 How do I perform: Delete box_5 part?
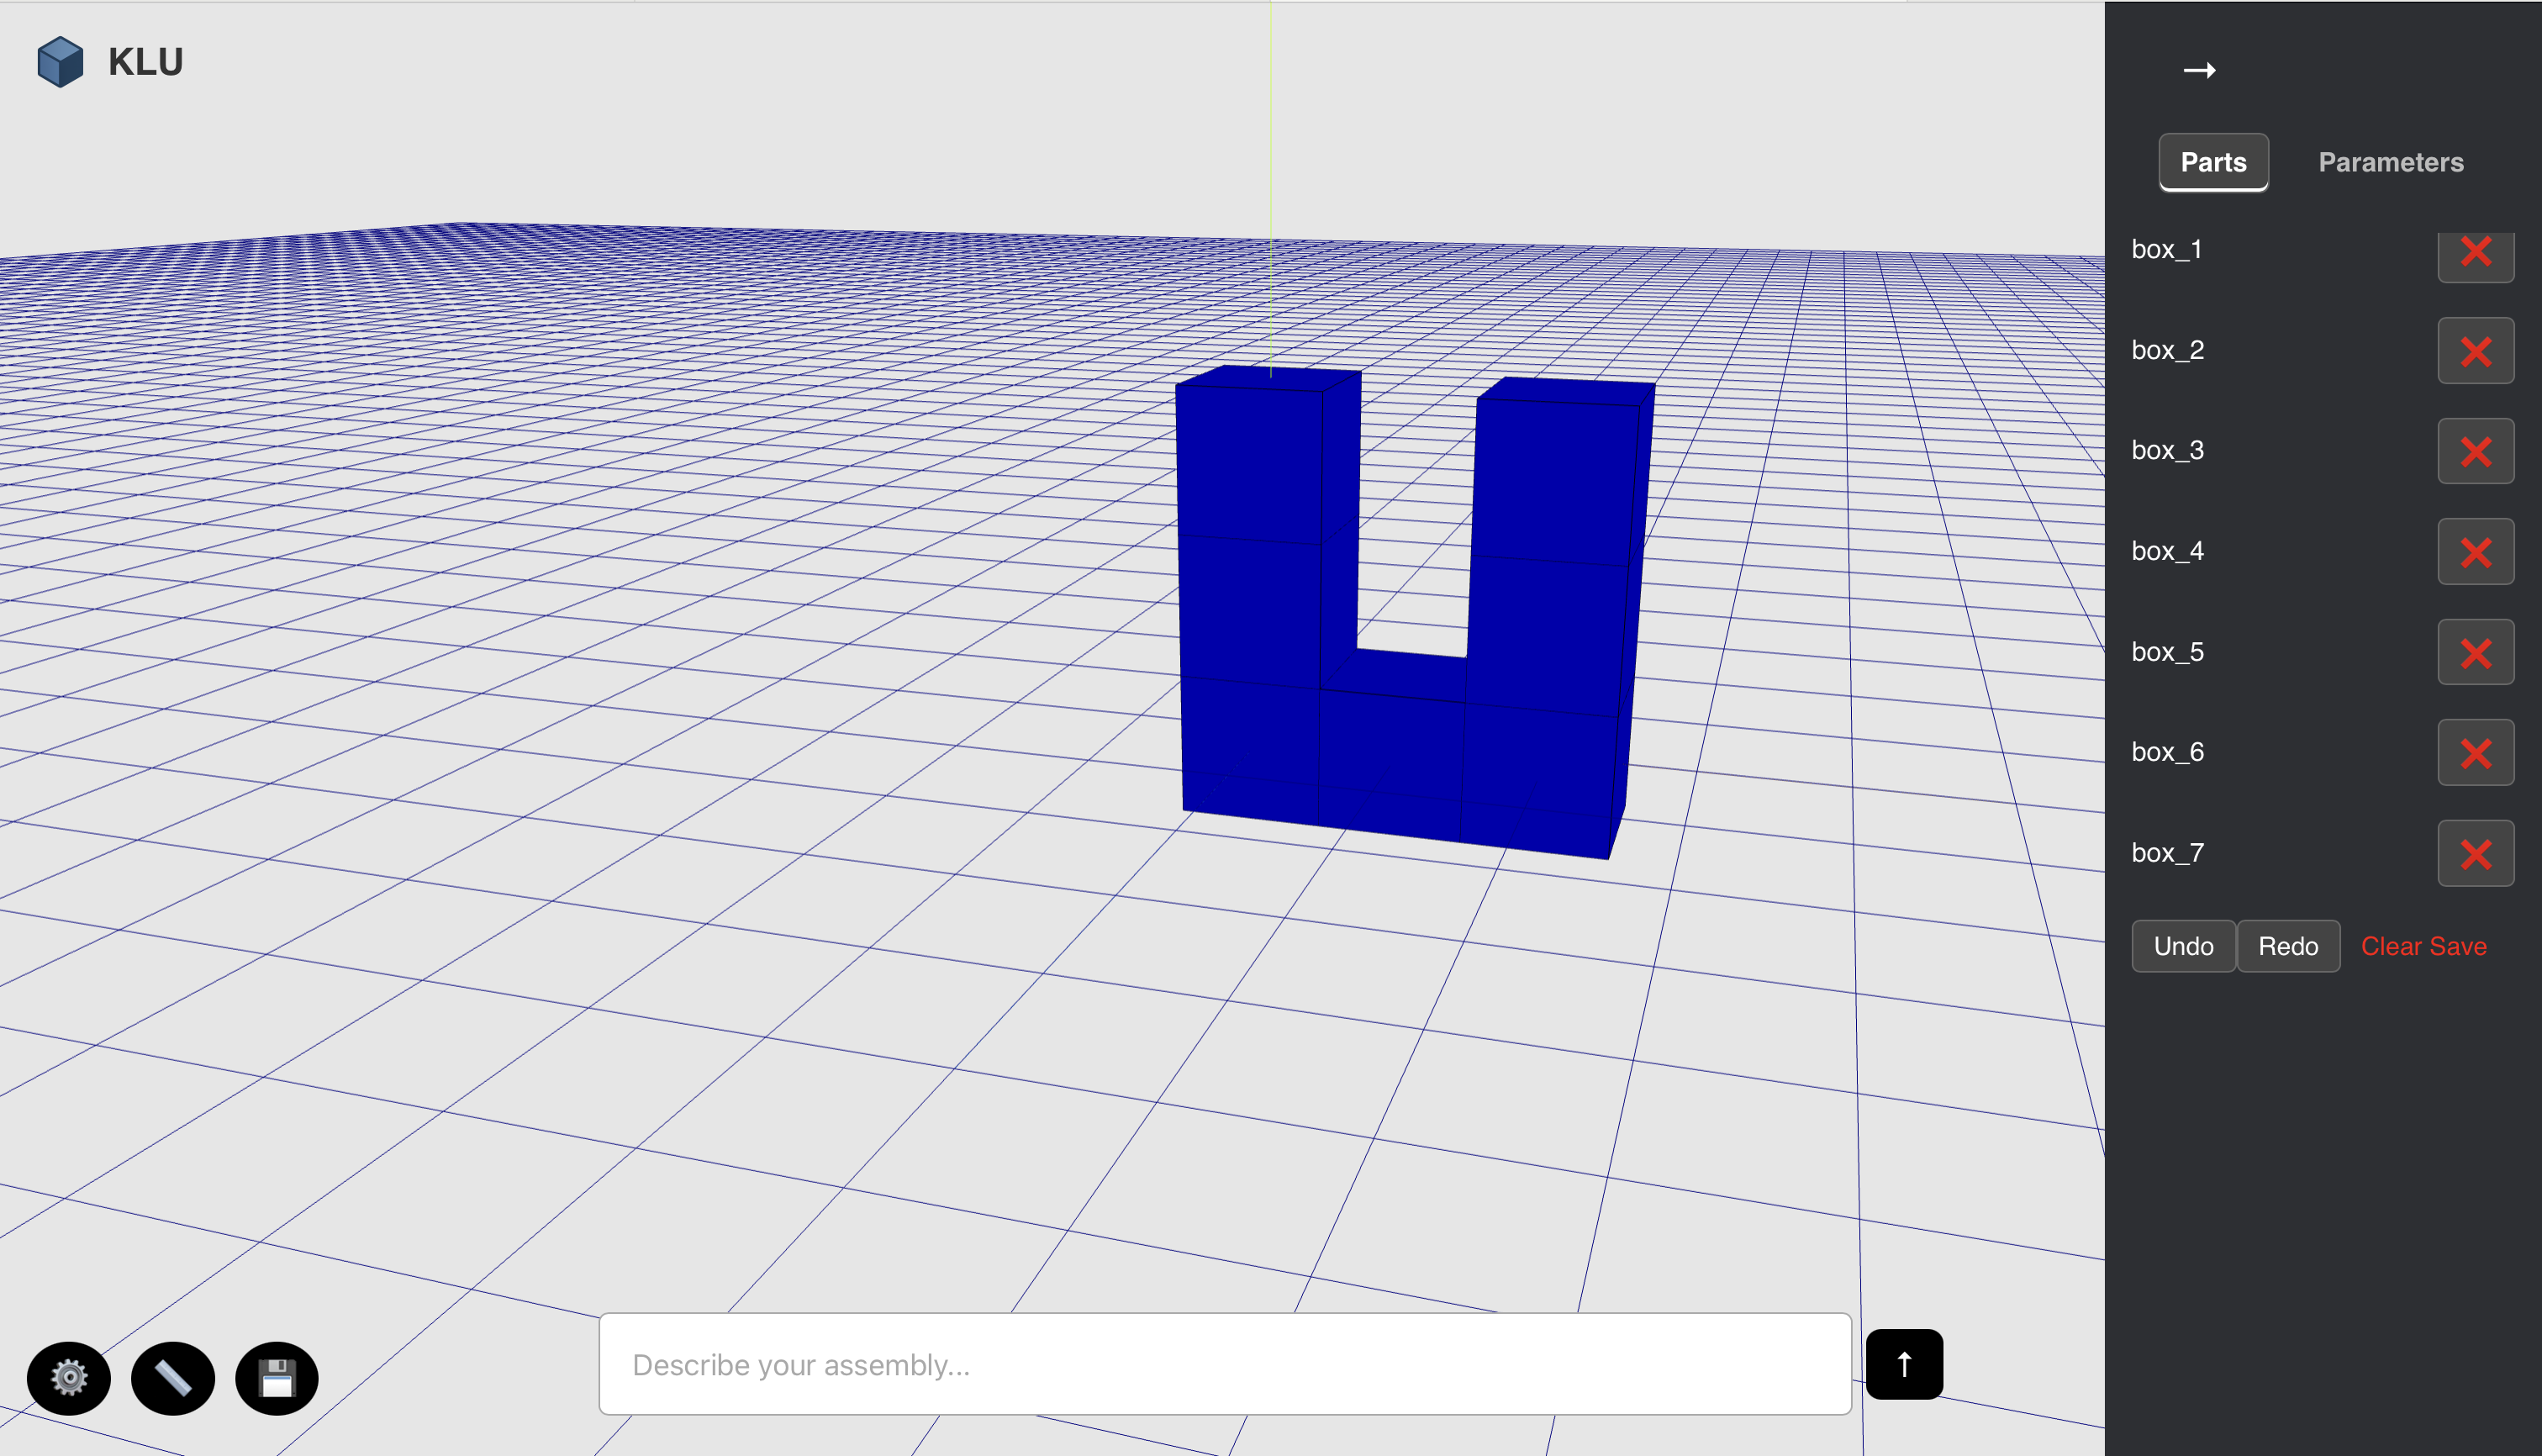coord(2476,652)
